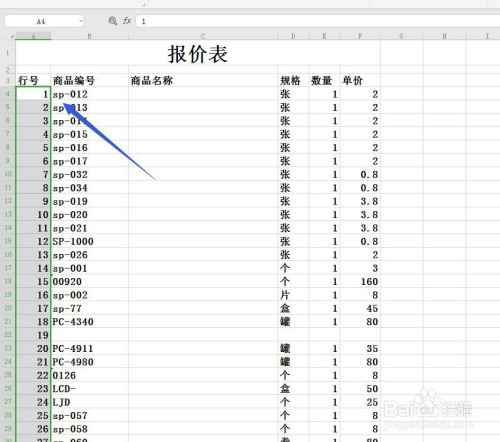
Task: Click the formula bar input showing 1
Action: click(318, 21)
